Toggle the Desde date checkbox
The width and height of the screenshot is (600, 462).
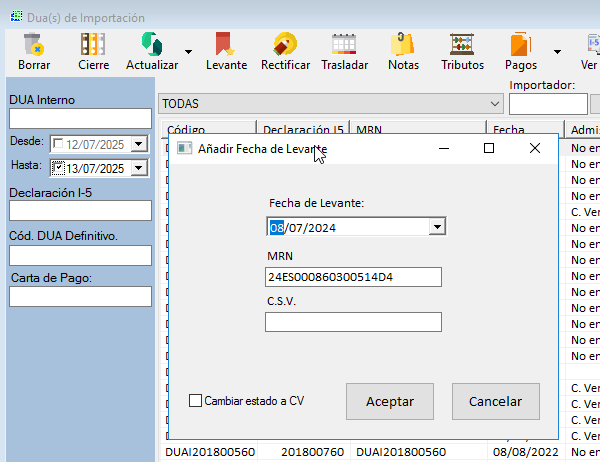point(58,144)
